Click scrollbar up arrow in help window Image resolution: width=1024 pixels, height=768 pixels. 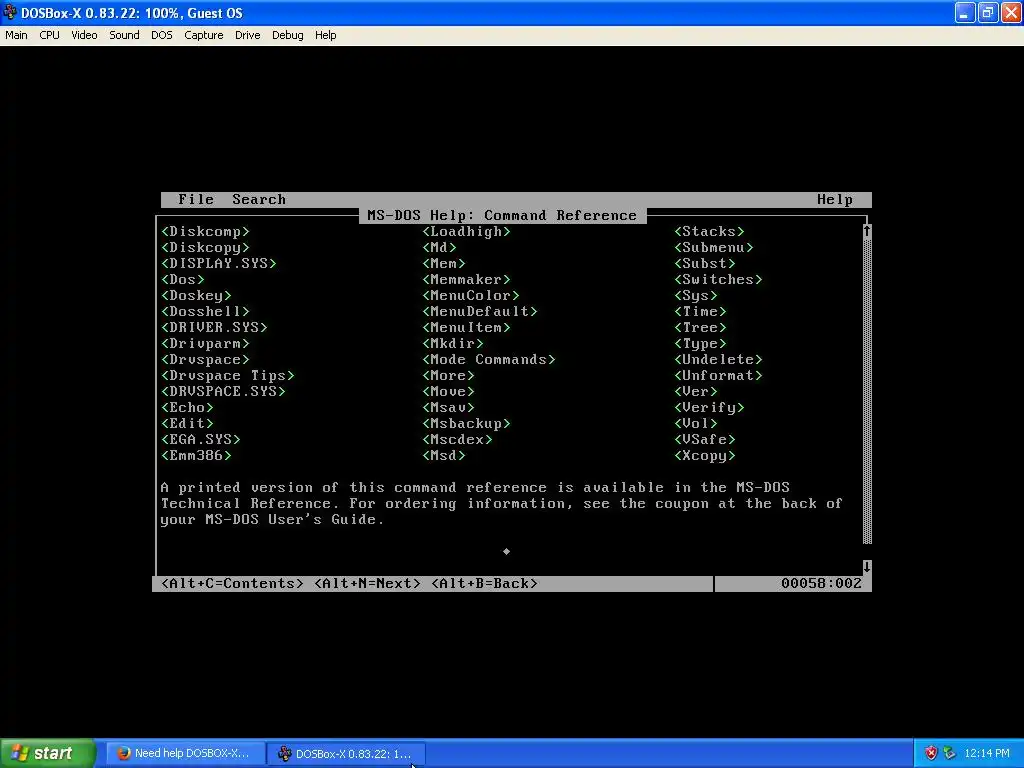tap(867, 231)
